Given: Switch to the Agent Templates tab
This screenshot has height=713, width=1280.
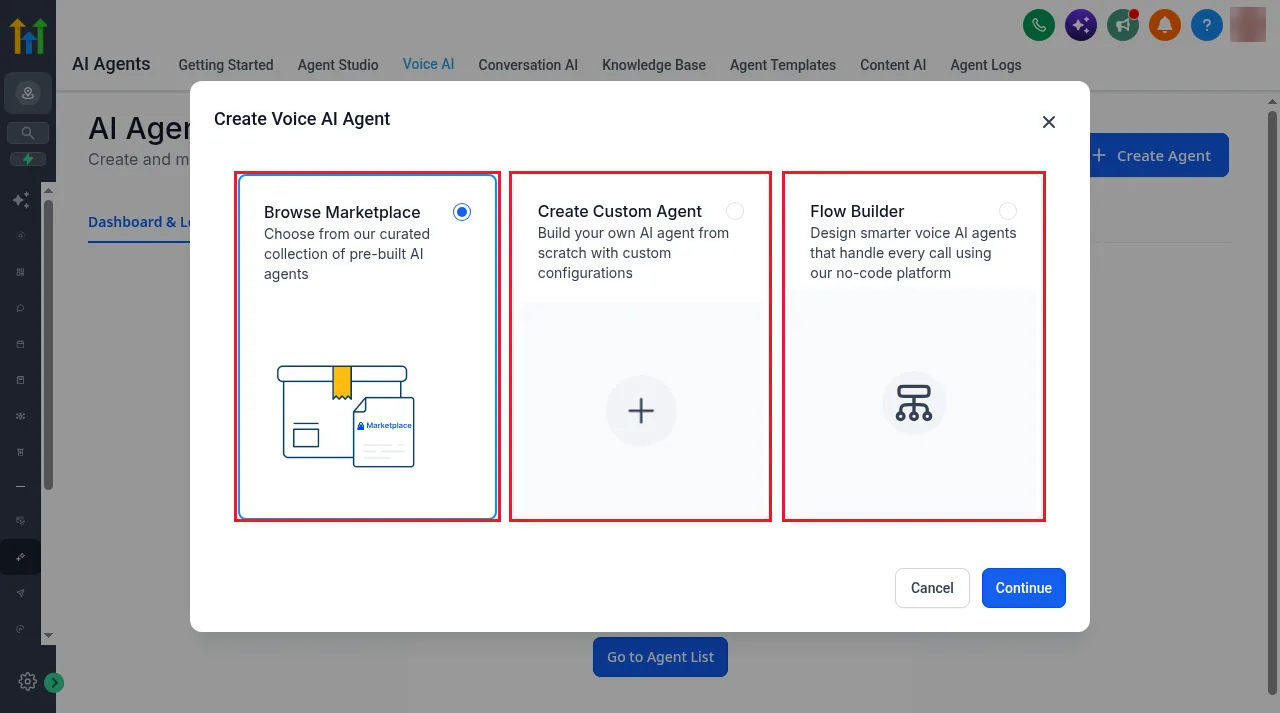Looking at the screenshot, I should click(x=783, y=65).
